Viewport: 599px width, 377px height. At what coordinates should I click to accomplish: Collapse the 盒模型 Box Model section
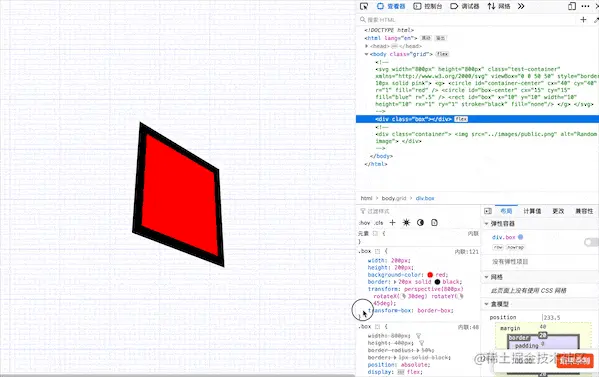point(486,304)
